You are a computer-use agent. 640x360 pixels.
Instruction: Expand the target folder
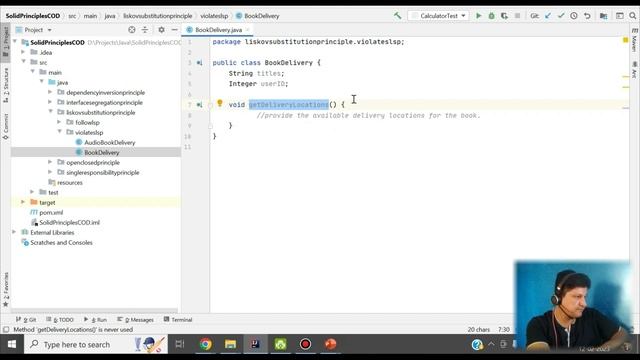point(23,202)
